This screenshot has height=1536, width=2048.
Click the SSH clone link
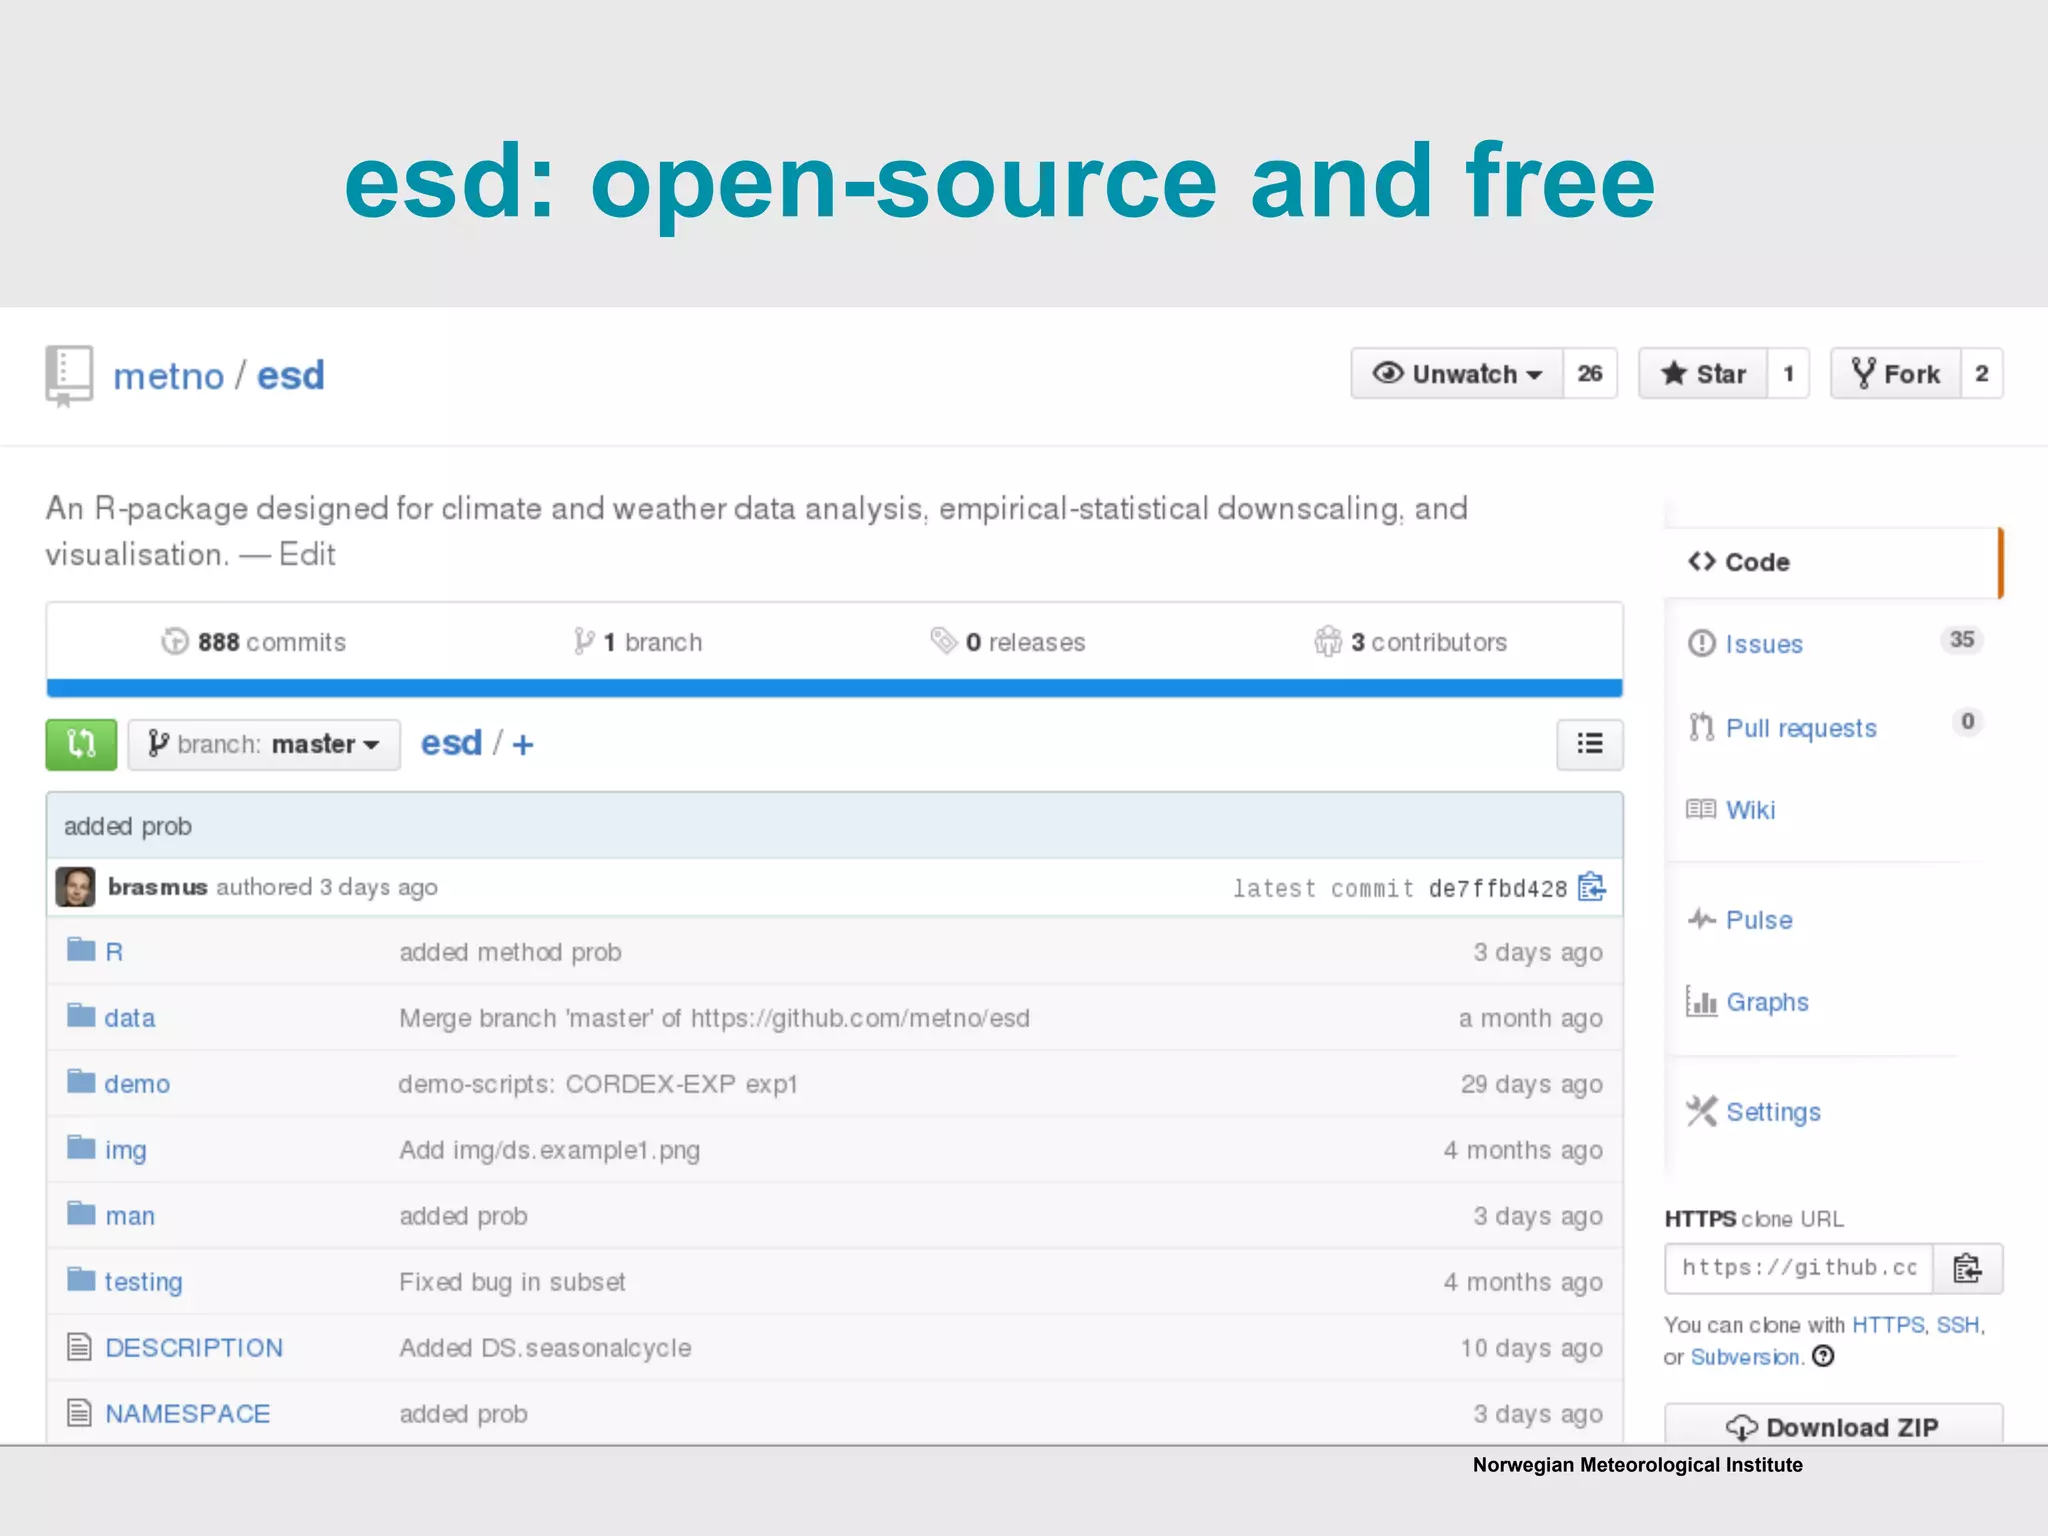pyautogui.click(x=1958, y=1325)
